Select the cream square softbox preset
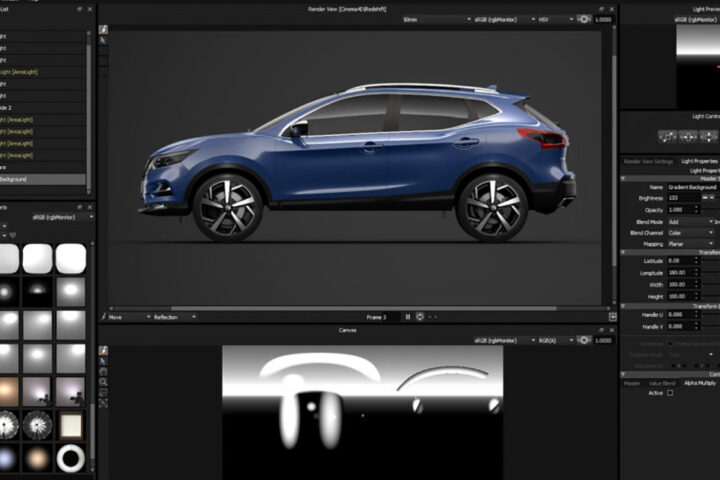This screenshot has width=720, height=480. tap(71, 425)
